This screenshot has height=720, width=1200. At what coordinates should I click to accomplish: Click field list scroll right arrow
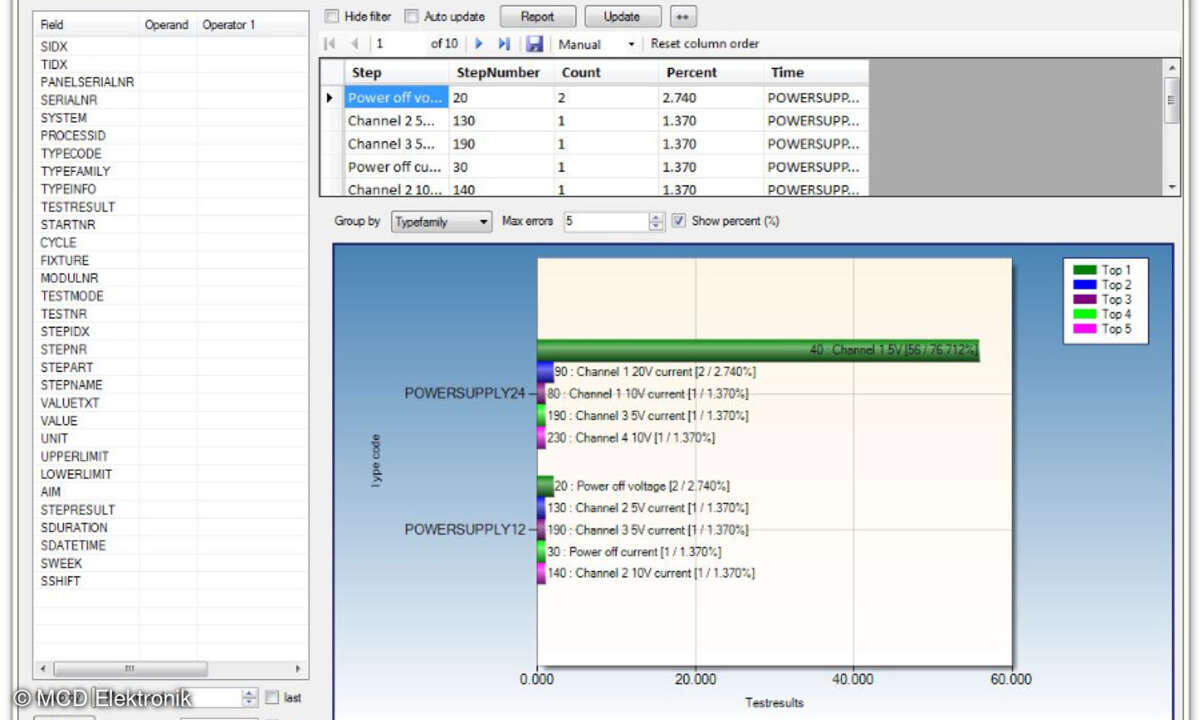tap(297, 668)
